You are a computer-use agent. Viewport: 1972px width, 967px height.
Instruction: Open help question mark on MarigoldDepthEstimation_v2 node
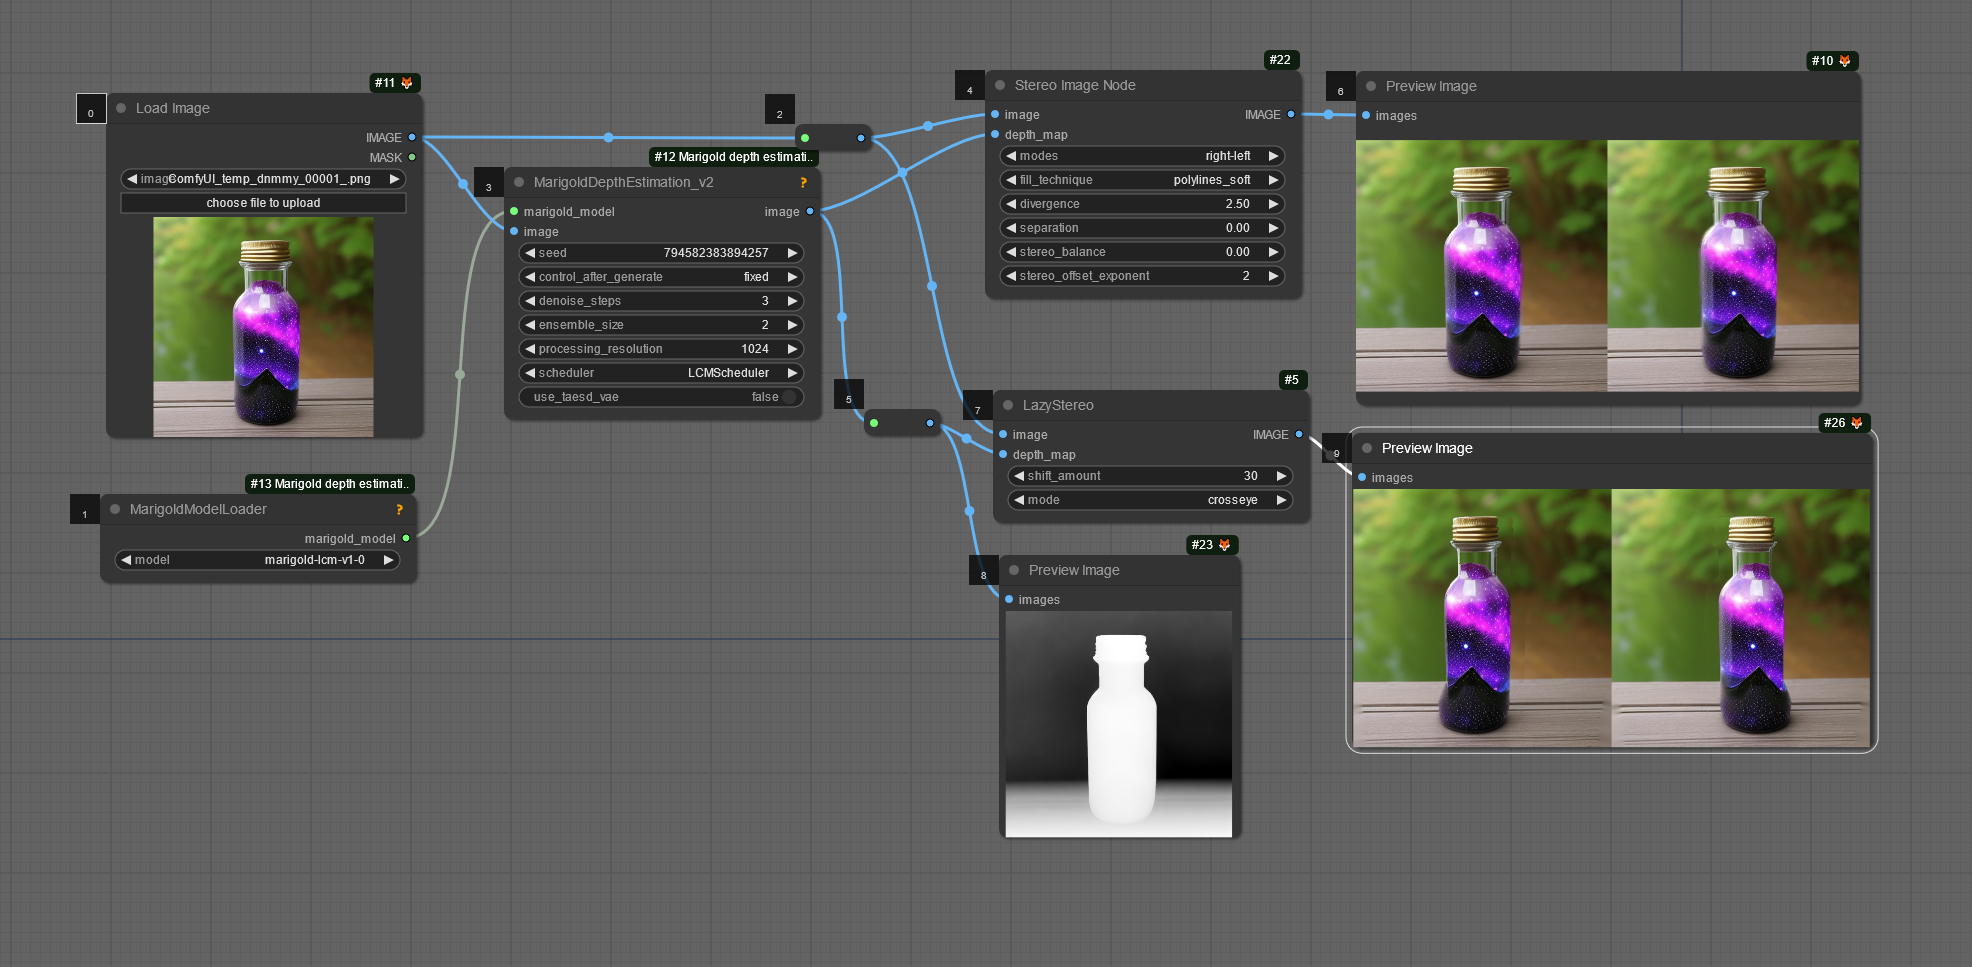(803, 182)
